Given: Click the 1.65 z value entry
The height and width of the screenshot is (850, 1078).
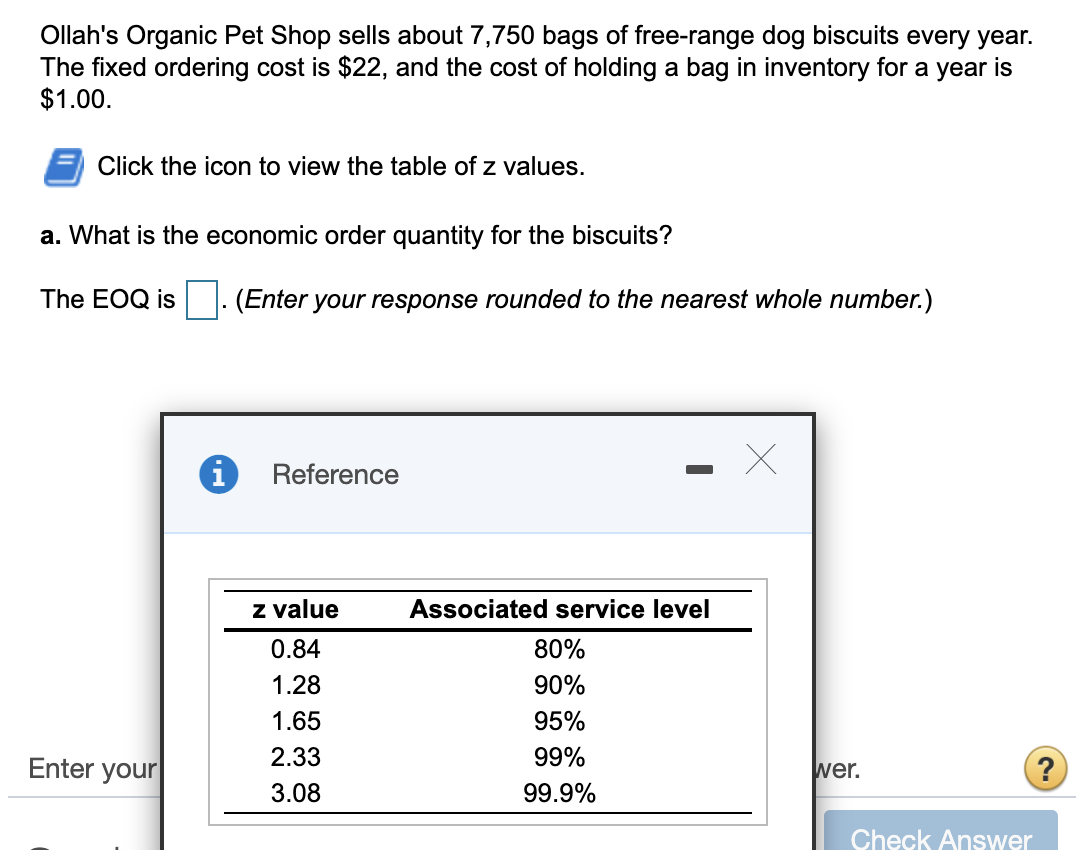Looking at the screenshot, I should click(297, 721).
